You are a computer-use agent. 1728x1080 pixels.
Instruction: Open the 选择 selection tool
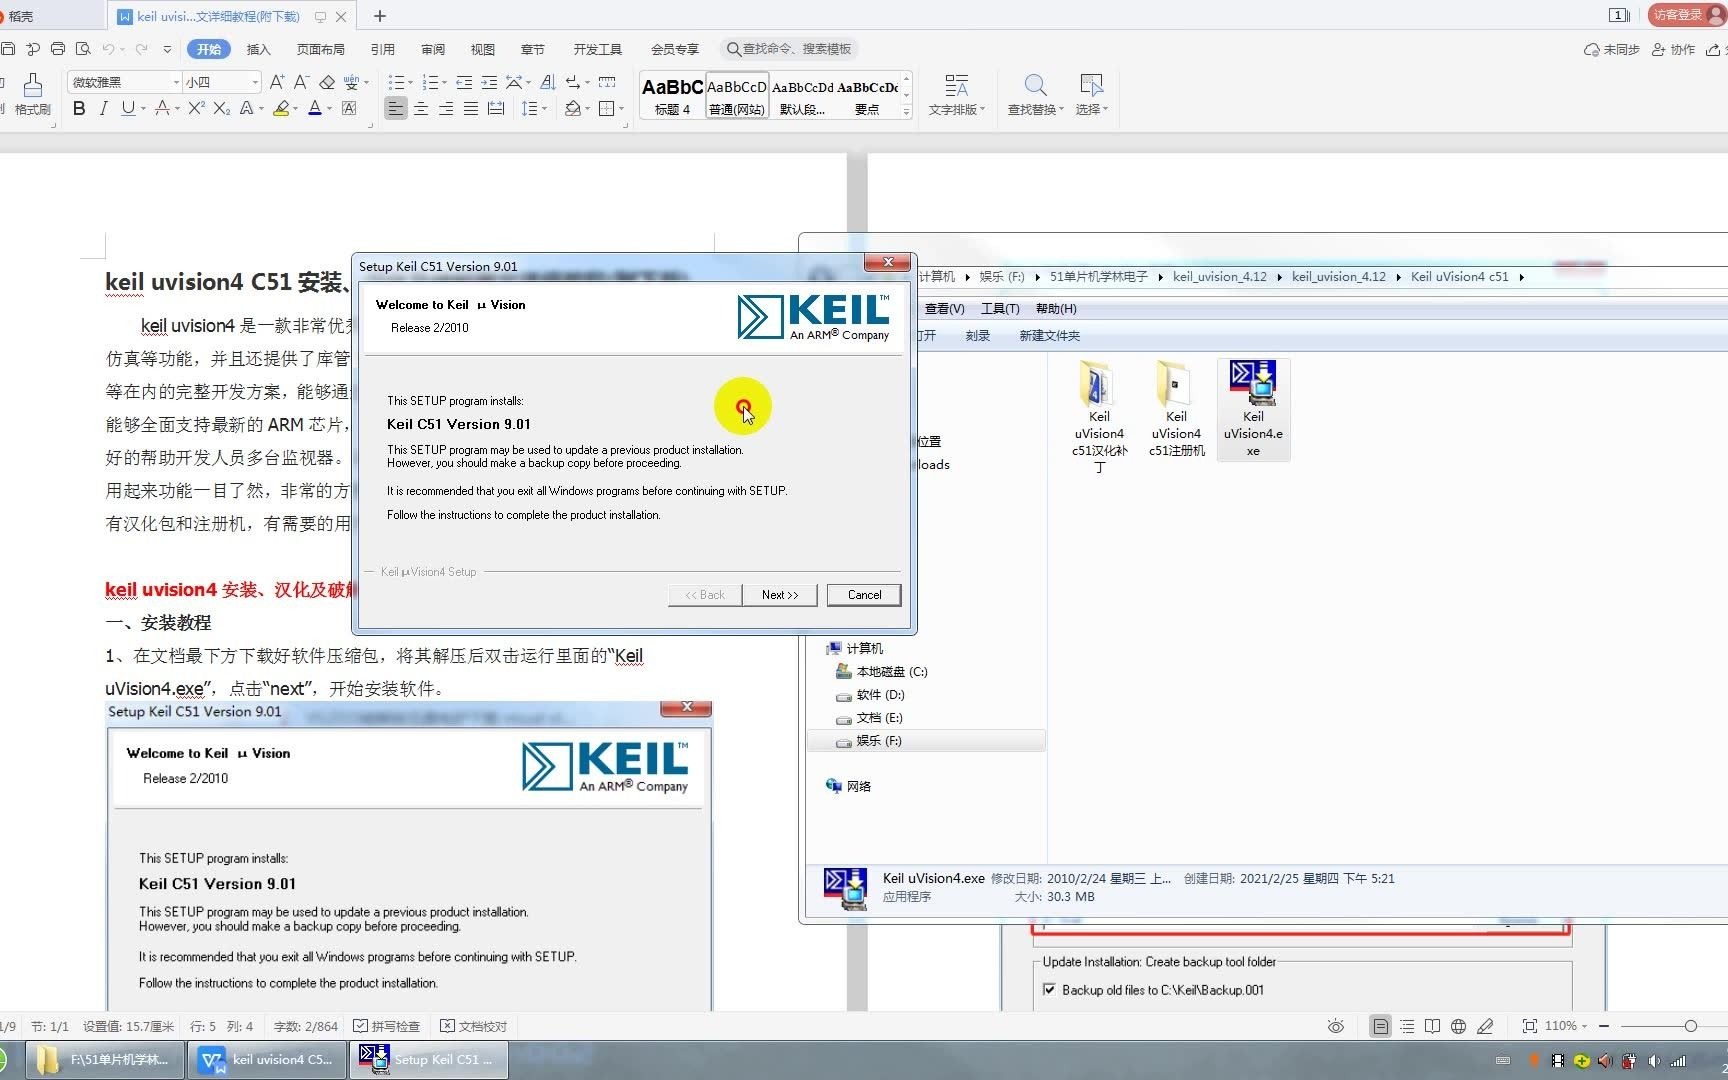pyautogui.click(x=1091, y=95)
